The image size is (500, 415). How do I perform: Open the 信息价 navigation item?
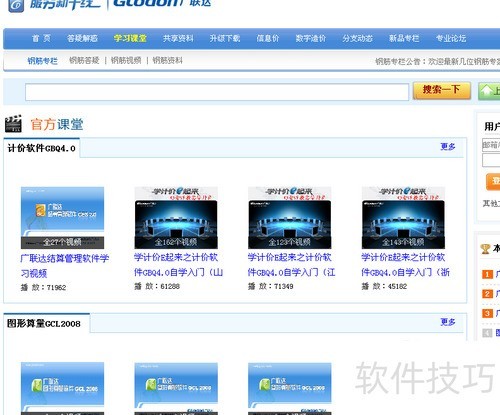point(267,38)
